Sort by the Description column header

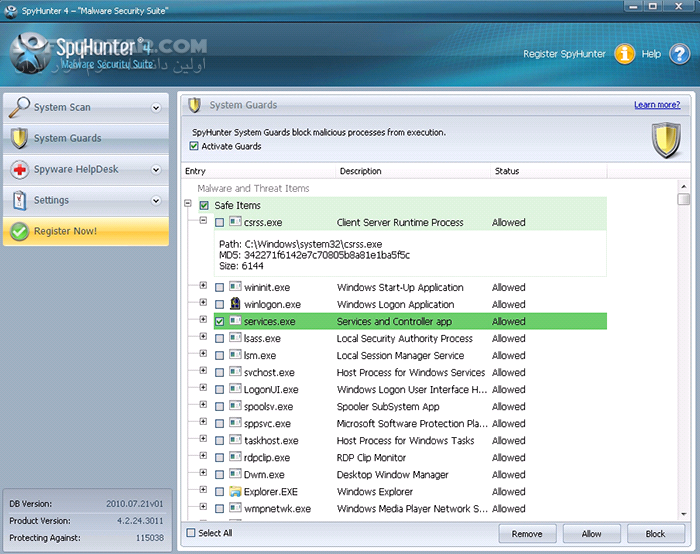click(413, 171)
